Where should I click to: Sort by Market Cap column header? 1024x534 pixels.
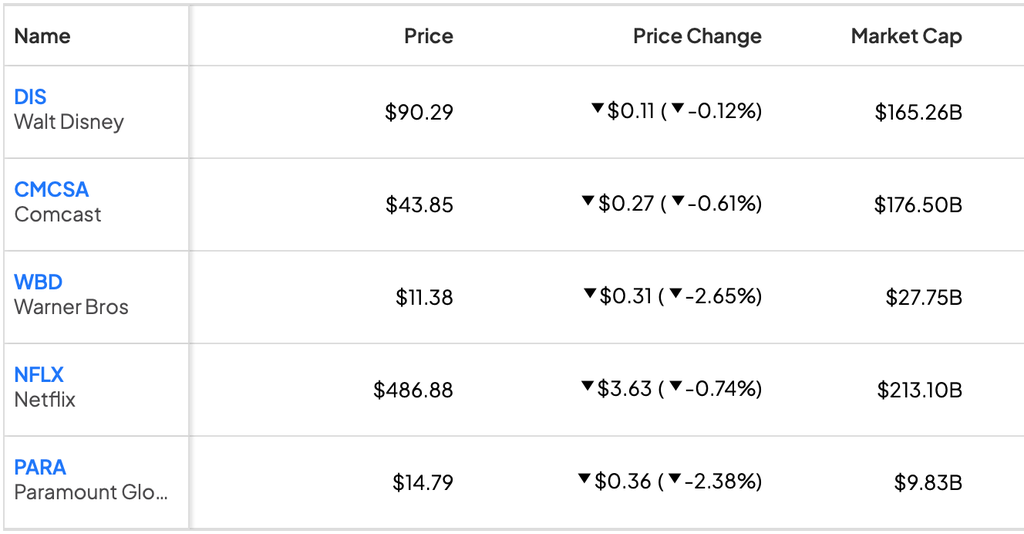(906, 36)
